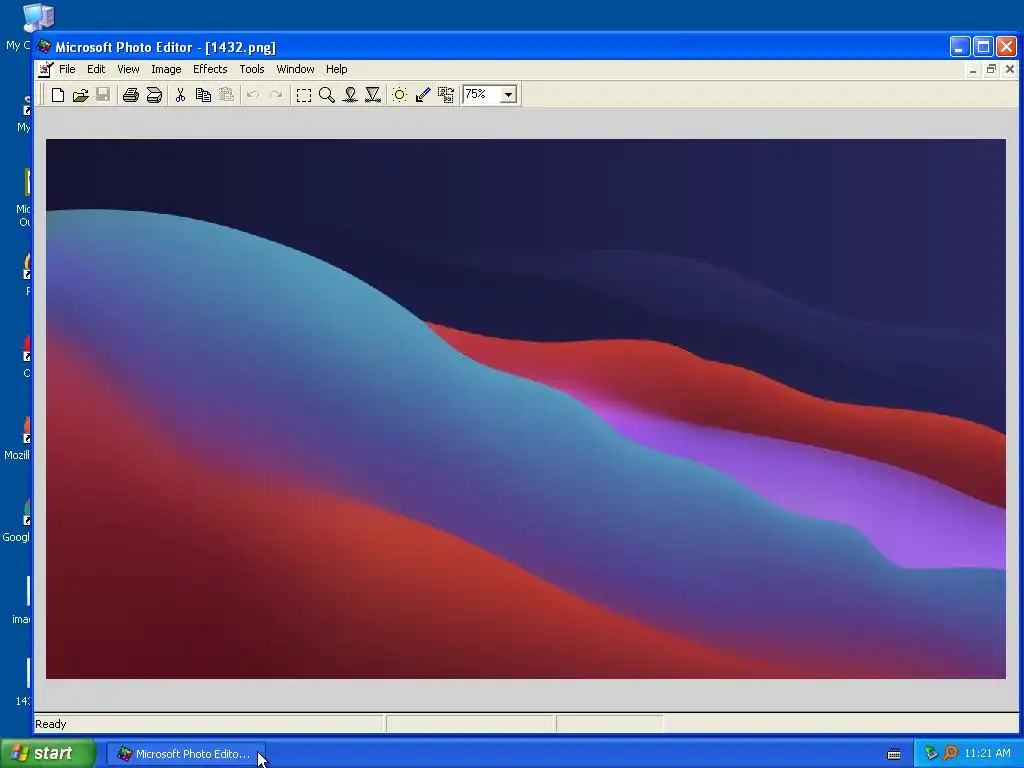The image size is (1024, 768).
Task: Minimize the 1432.png document window
Action: (x=973, y=69)
